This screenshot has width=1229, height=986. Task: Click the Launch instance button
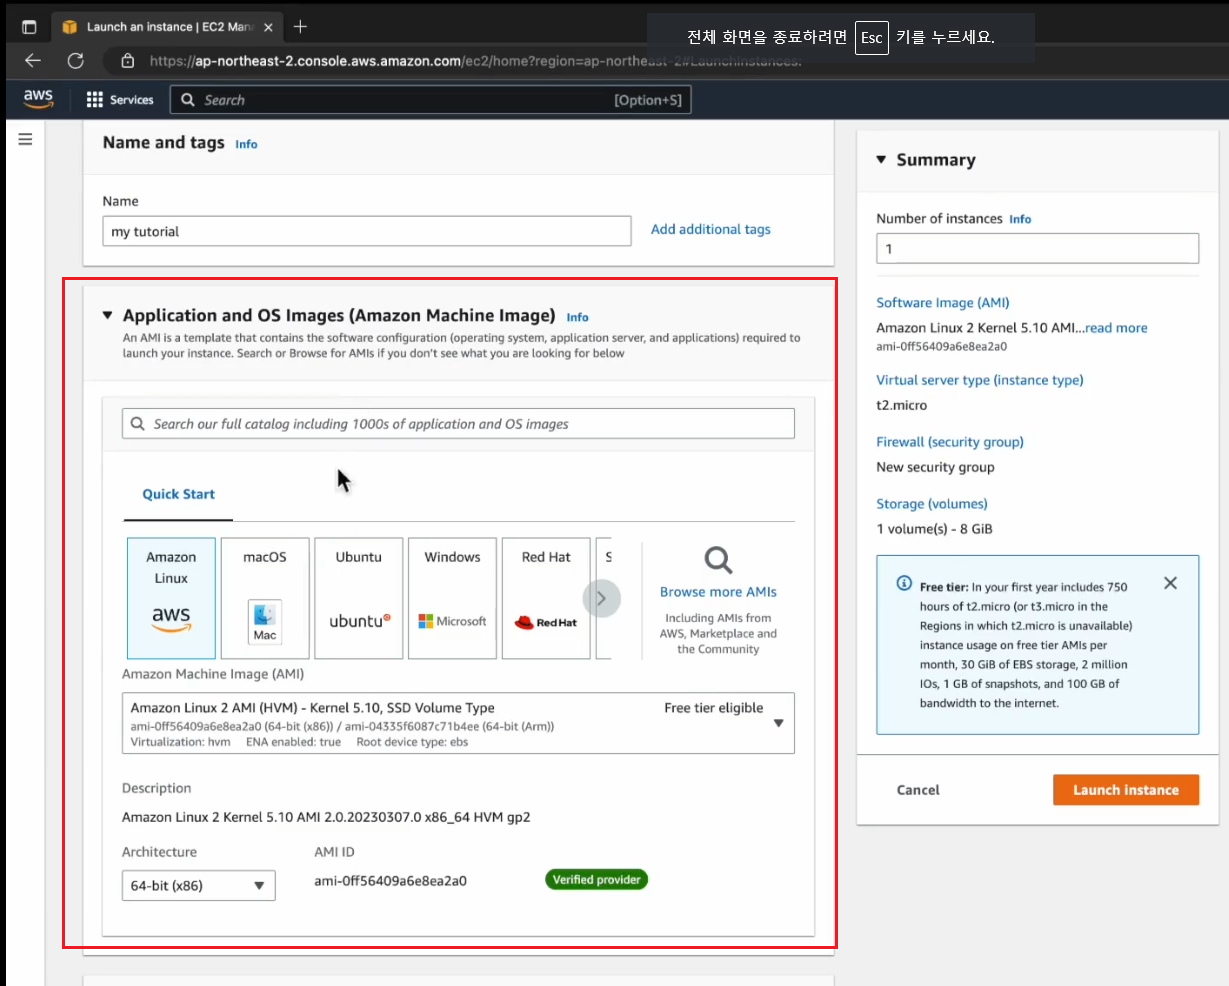[1125, 790]
